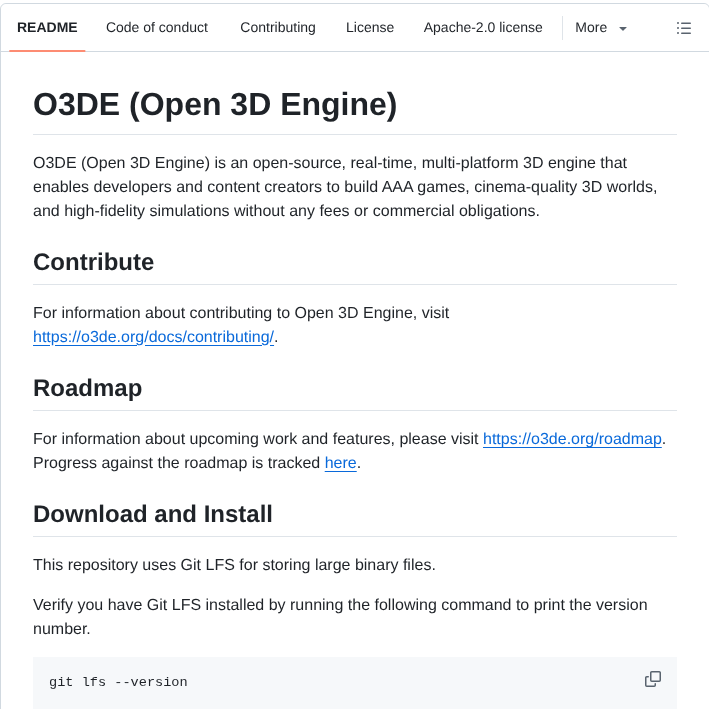Show the Apache-2.0 license tab
The height and width of the screenshot is (709, 709).
pyautogui.click(x=483, y=28)
